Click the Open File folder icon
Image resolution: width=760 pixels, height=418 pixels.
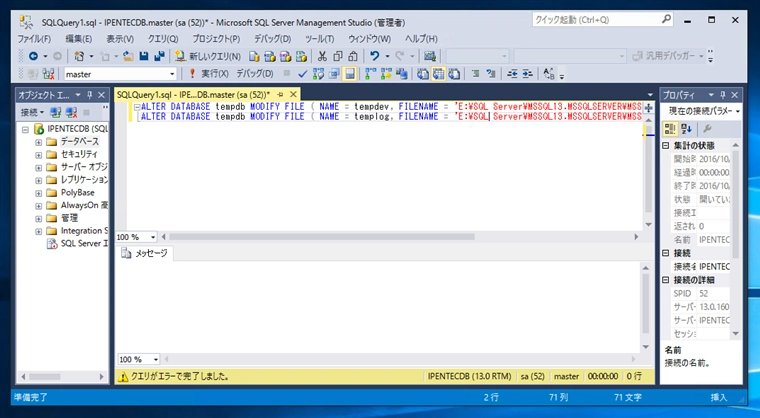tap(128, 56)
